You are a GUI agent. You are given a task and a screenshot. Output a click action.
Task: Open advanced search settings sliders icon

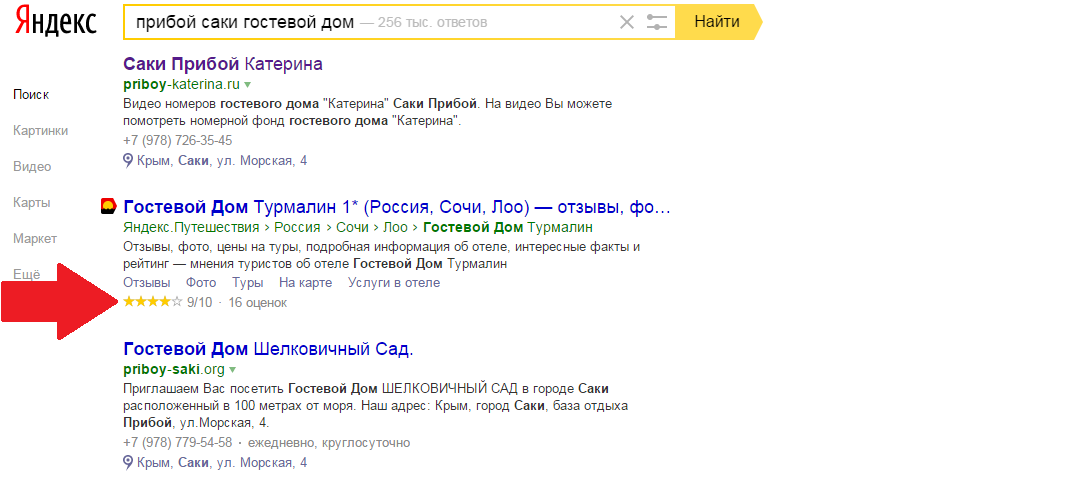coord(656,22)
